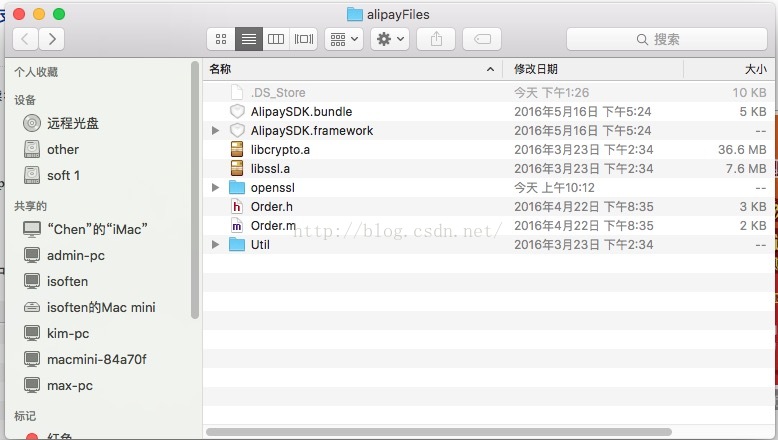Viewport: 778px width, 440px height.
Task: Click the isoften的Mac mini device icon
Action: (x=32, y=308)
